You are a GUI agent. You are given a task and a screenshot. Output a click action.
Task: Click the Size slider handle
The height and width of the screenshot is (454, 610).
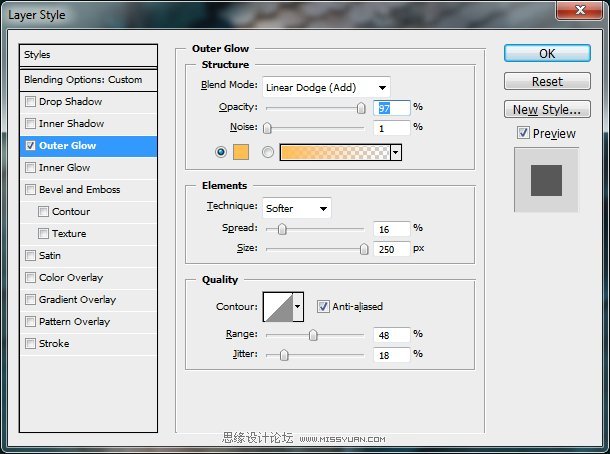pyautogui.click(x=364, y=249)
